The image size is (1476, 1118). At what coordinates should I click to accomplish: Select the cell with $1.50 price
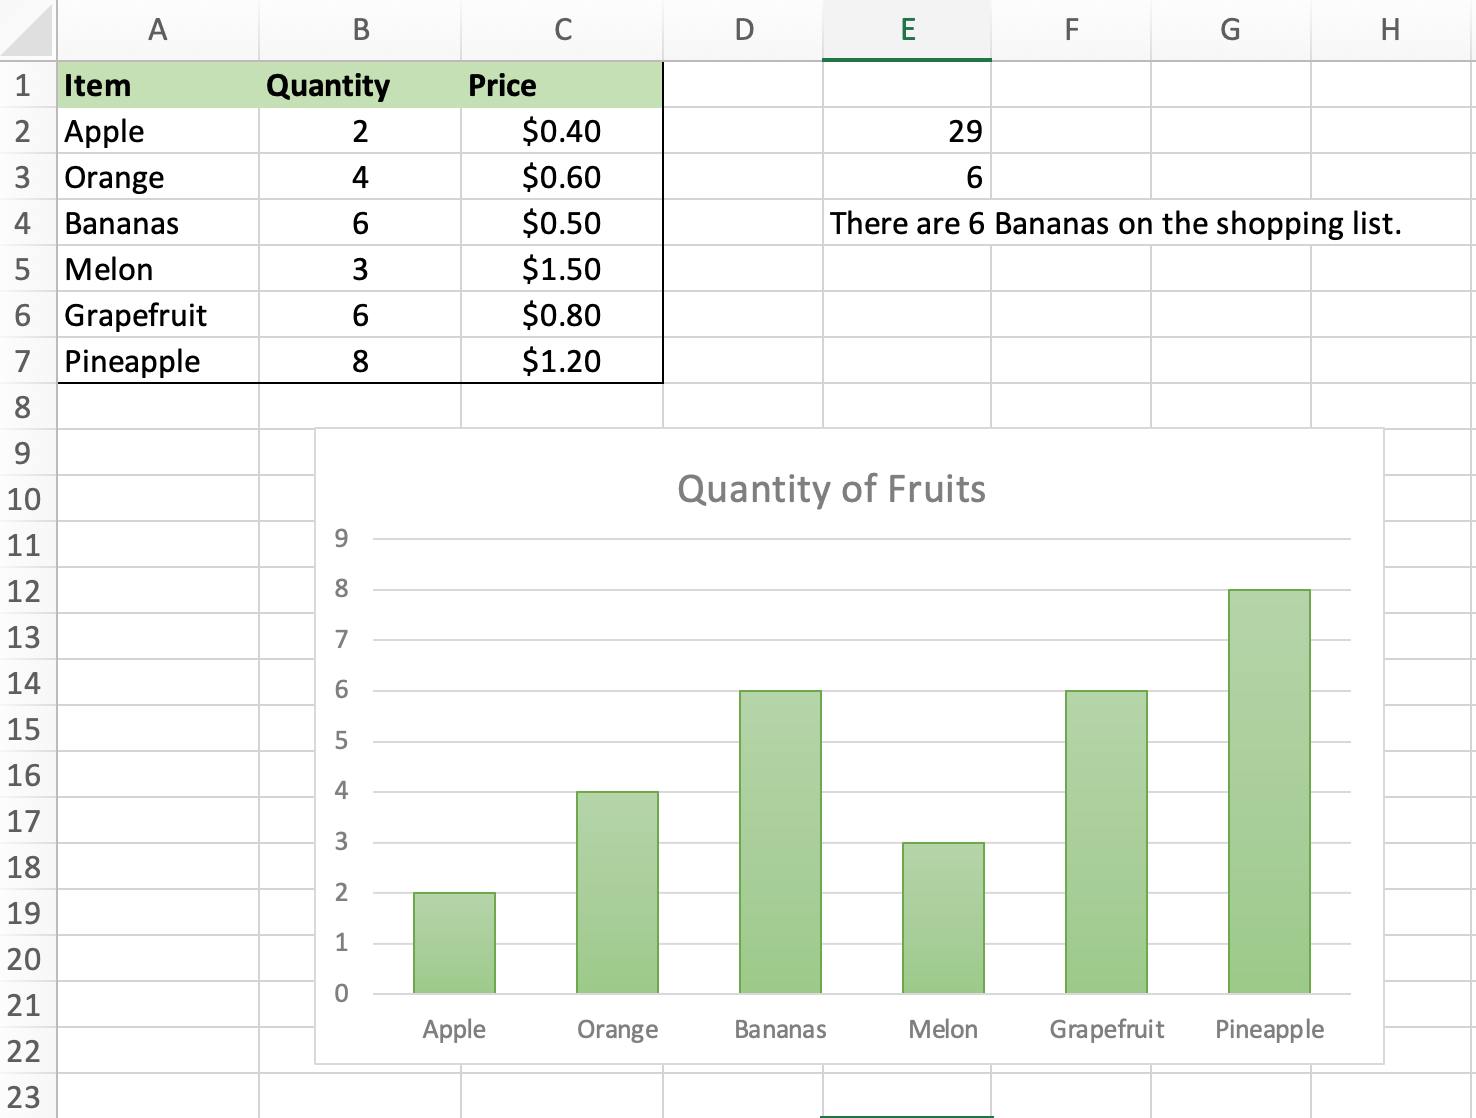coord(560,269)
